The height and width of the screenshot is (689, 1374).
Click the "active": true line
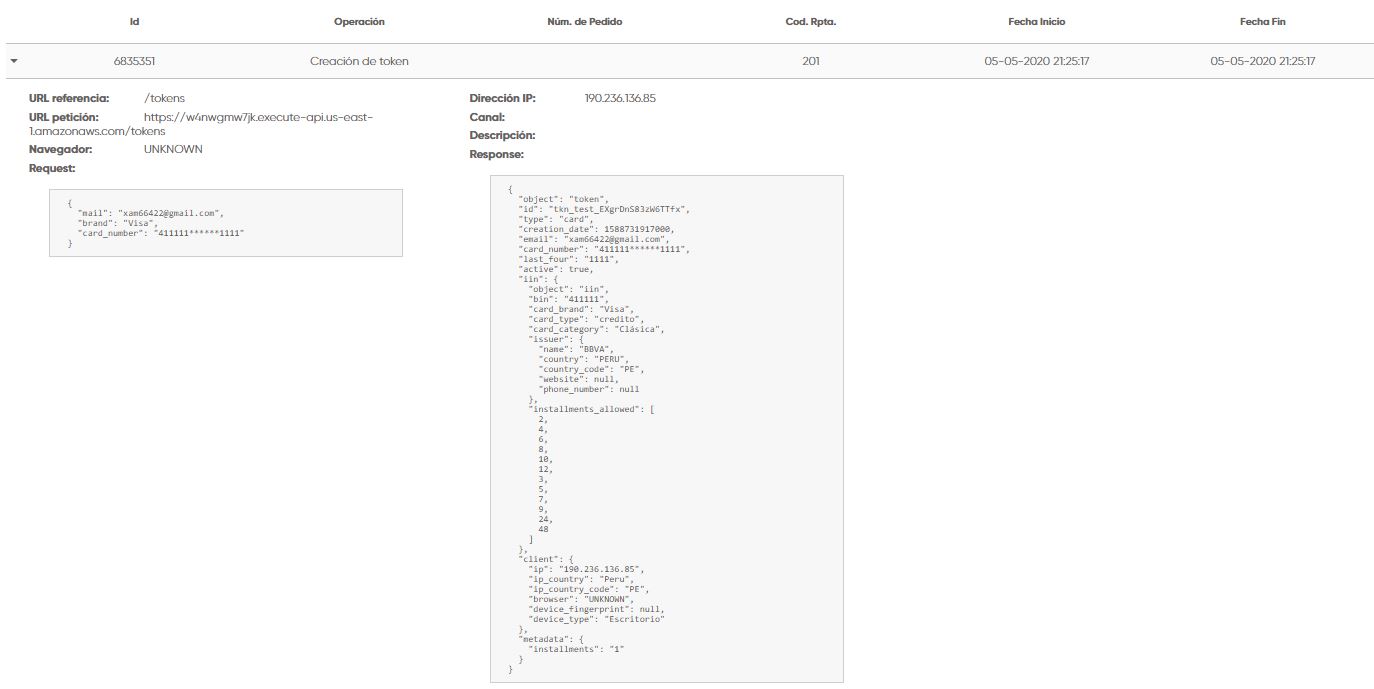(x=556, y=269)
